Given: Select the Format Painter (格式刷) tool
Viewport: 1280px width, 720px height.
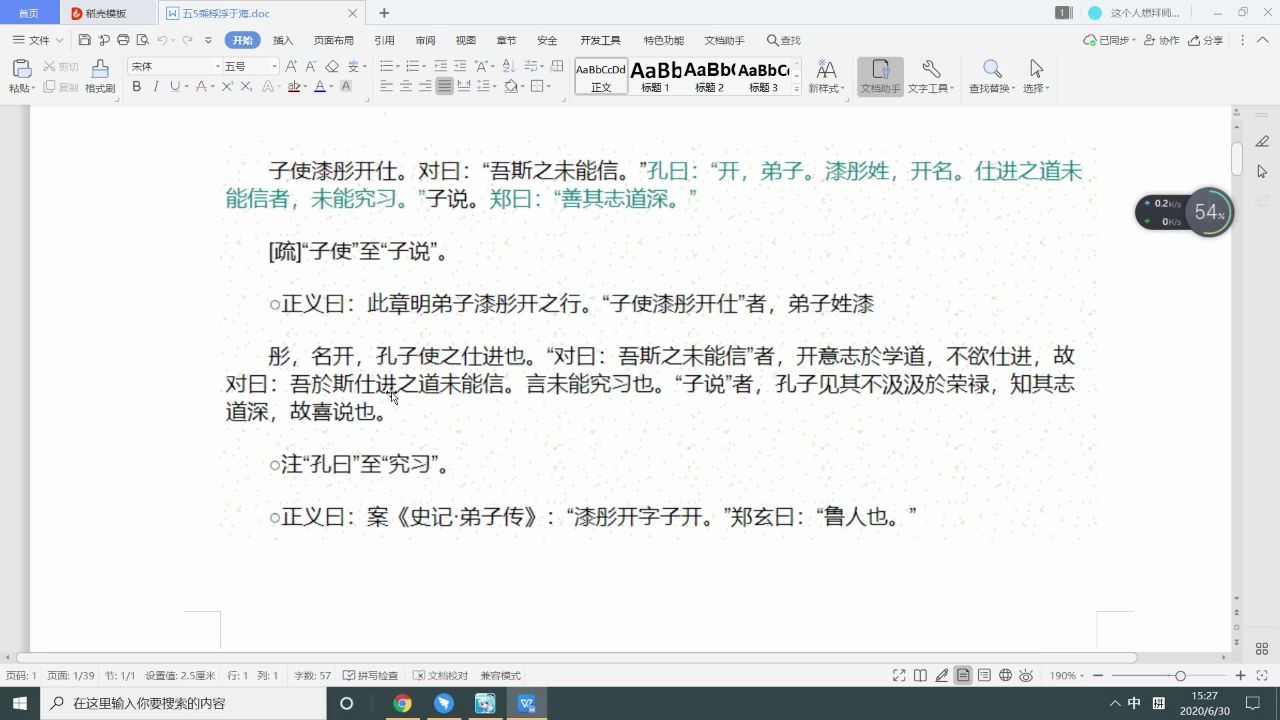Looking at the screenshot, I should click(x=100, y=76).
